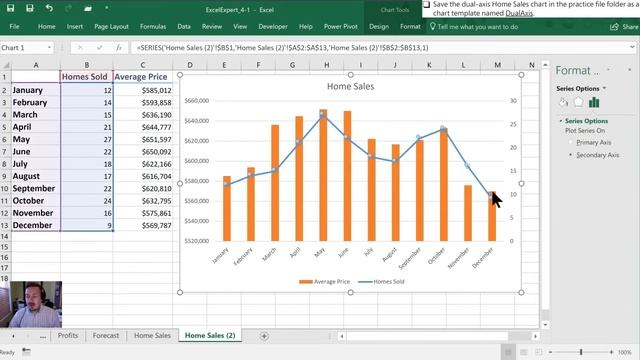Open the Format pane task options dropdown

coord(609,70)
